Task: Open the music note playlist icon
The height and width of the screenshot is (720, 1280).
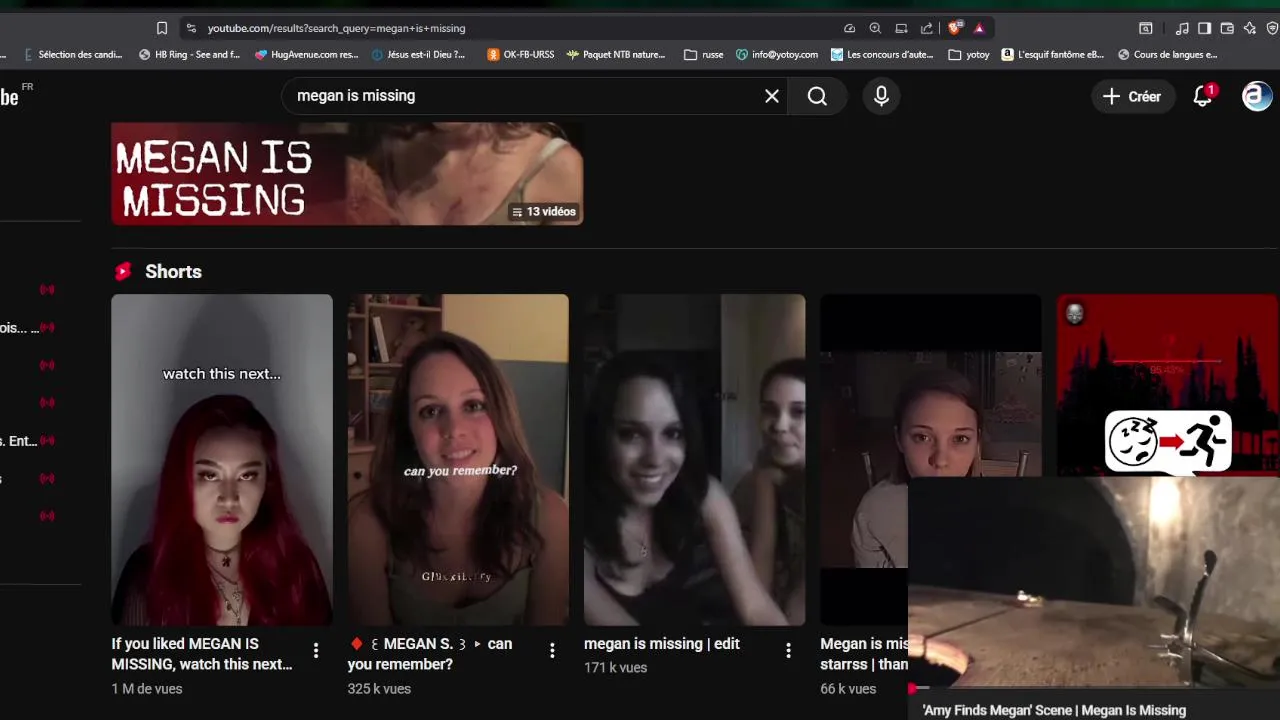Action: click(x=1182, y=28)
